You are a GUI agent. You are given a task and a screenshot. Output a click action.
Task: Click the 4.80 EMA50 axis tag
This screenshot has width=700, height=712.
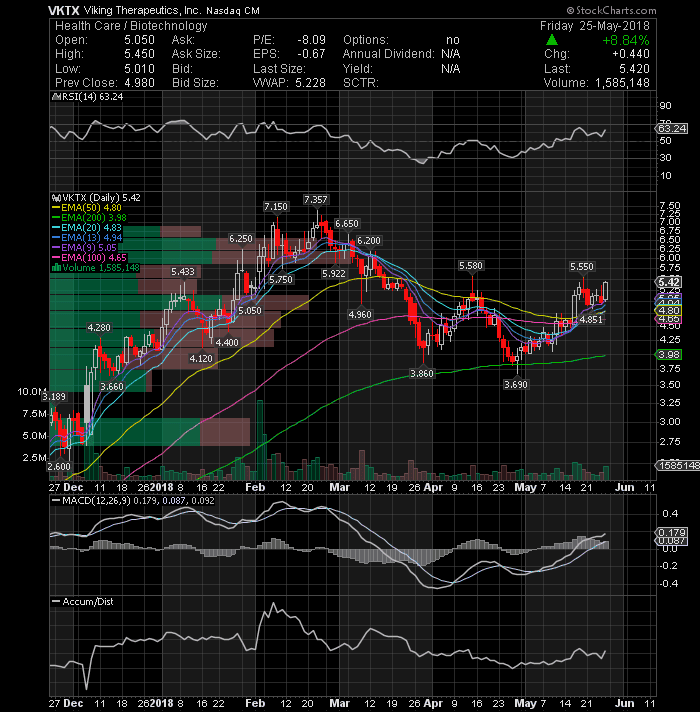coord(669,311)
